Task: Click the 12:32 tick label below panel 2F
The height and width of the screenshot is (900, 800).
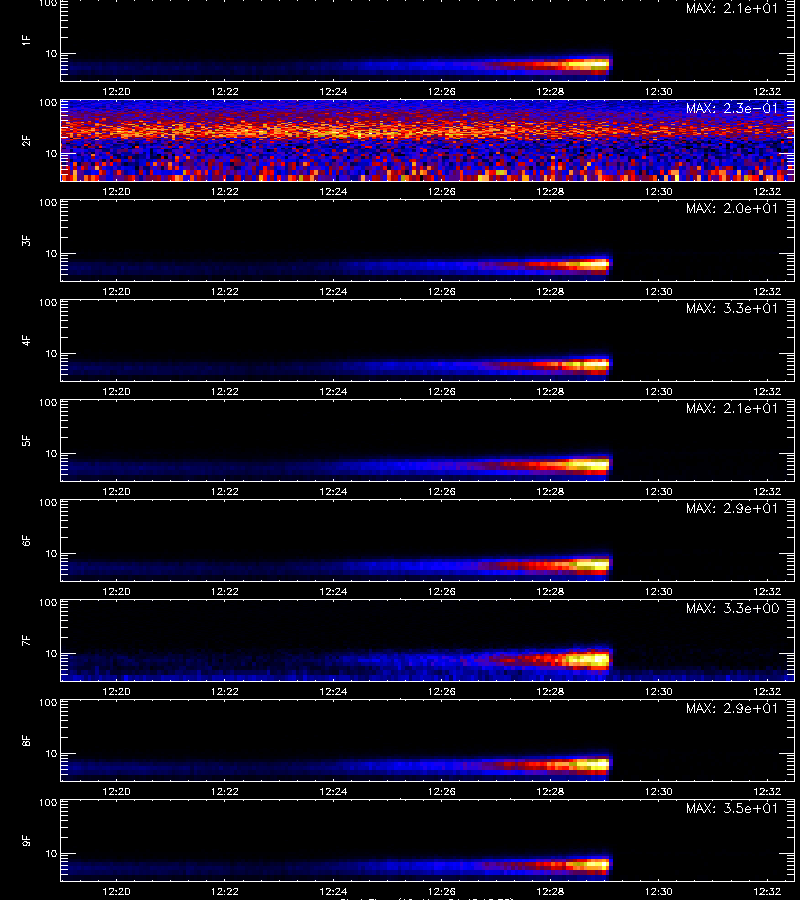Action: pyautogui.click(x=767, y=192)
